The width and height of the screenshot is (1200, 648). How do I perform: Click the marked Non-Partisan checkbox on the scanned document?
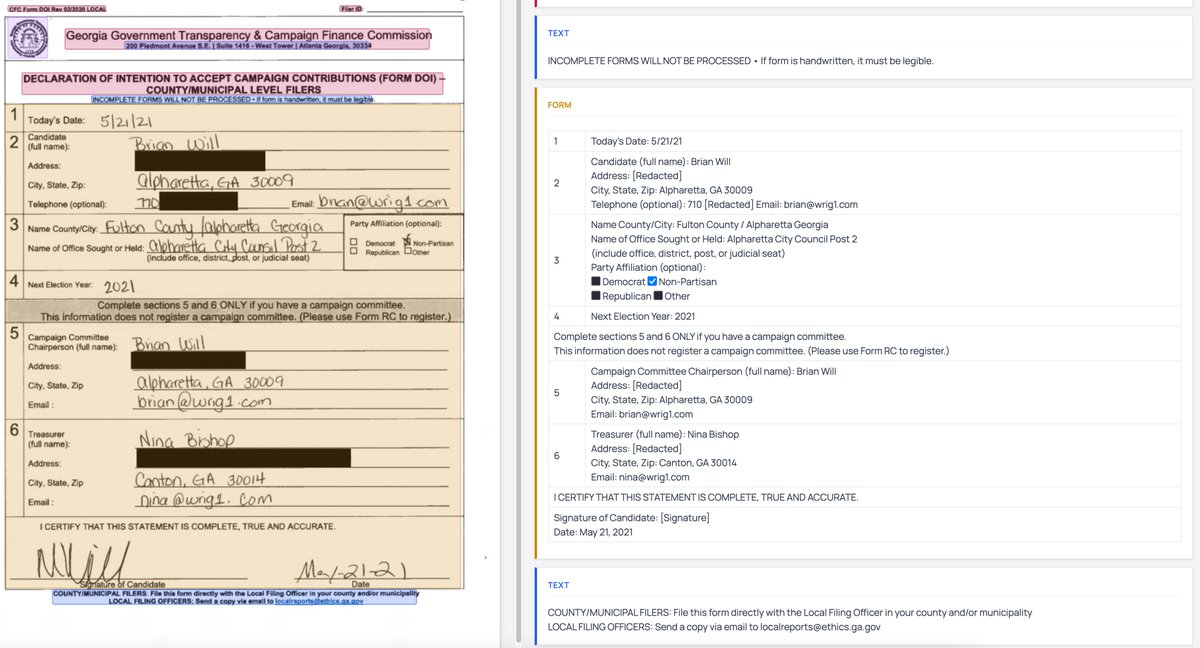[408, 242]
